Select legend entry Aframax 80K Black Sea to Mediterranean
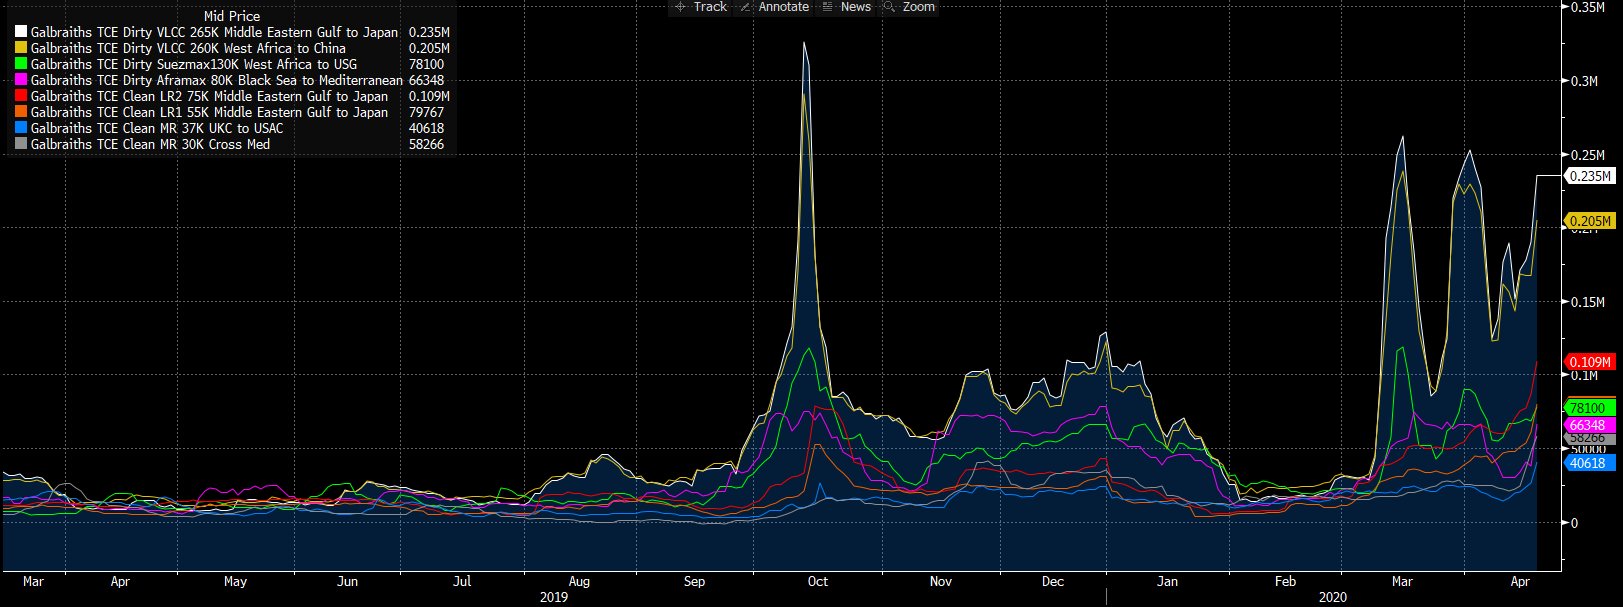This screenshot has width=1623, height=607. pos(217,81)
